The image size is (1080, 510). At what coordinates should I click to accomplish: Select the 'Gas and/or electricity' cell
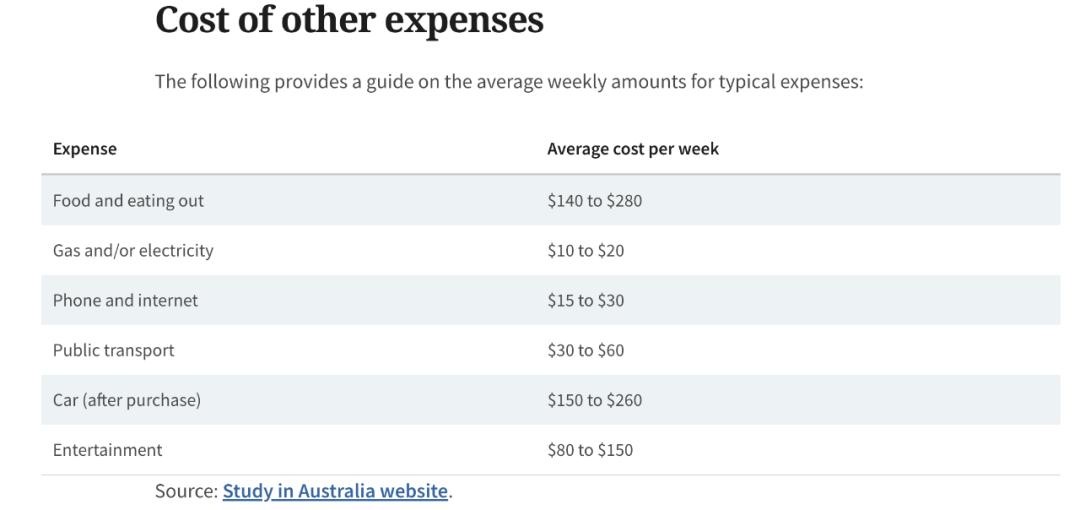(x=132, y=250)
